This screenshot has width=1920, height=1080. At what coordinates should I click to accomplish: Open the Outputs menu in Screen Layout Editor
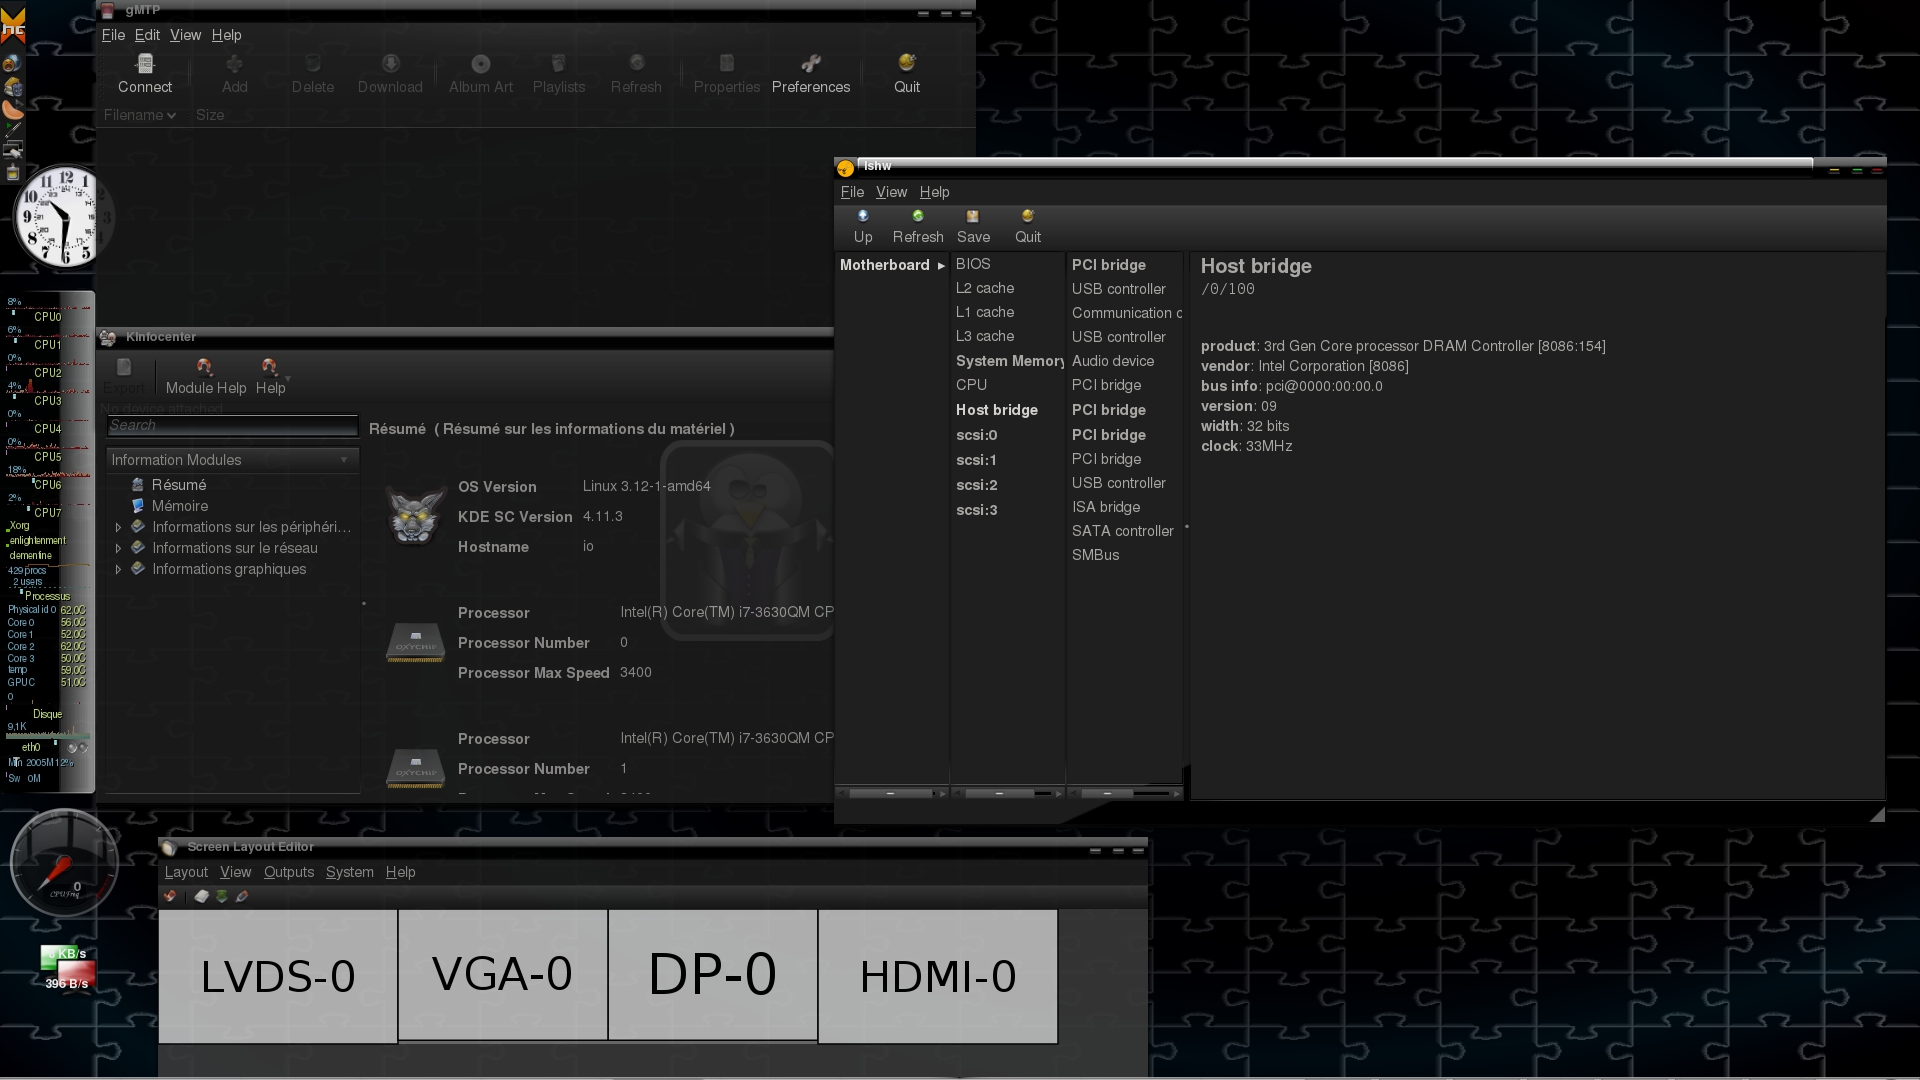288,872
